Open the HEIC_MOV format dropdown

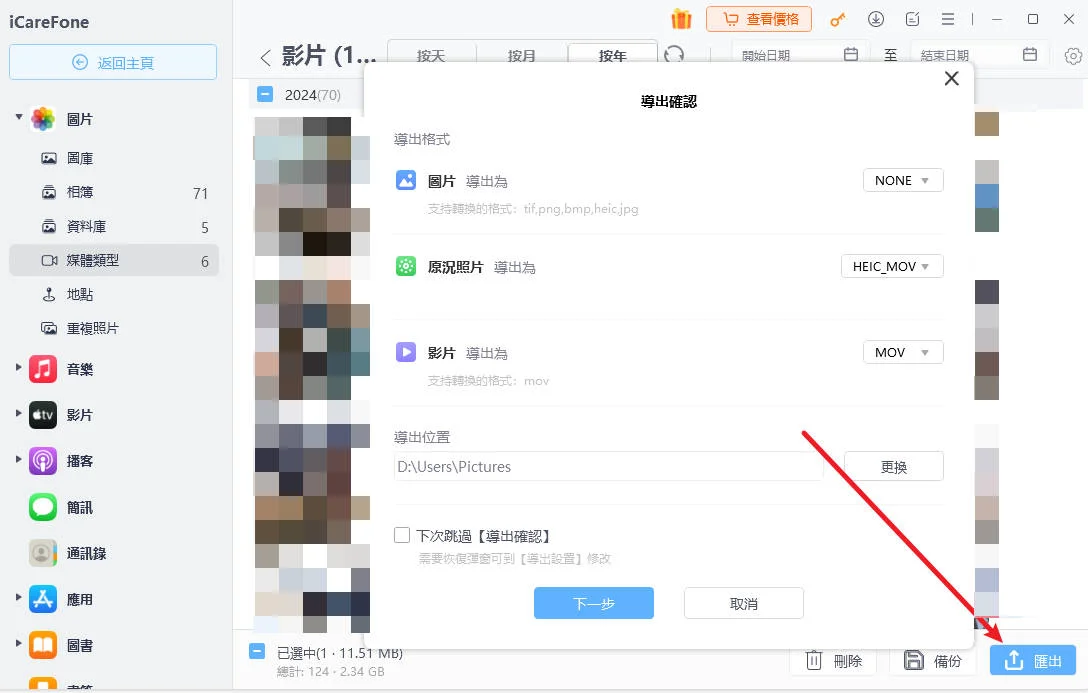[x=892, y=266]
